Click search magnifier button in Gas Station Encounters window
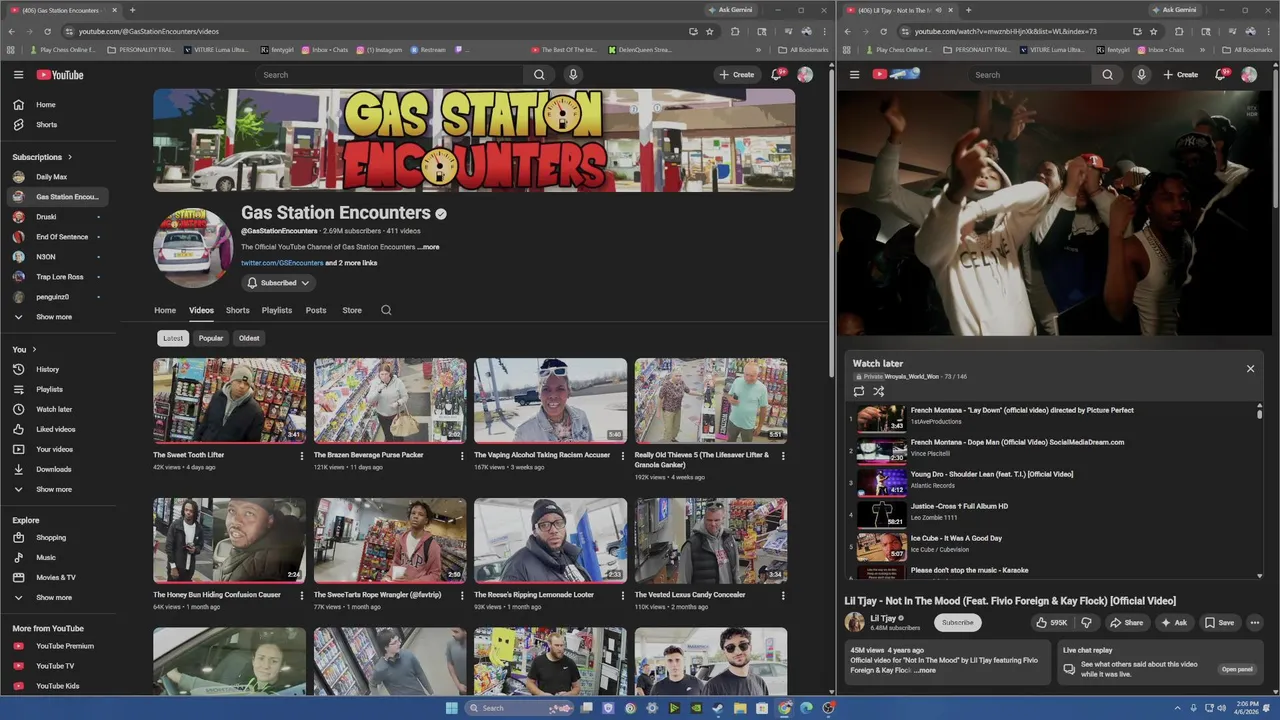Screen dimensions: 1280x720 click(539, 75)
